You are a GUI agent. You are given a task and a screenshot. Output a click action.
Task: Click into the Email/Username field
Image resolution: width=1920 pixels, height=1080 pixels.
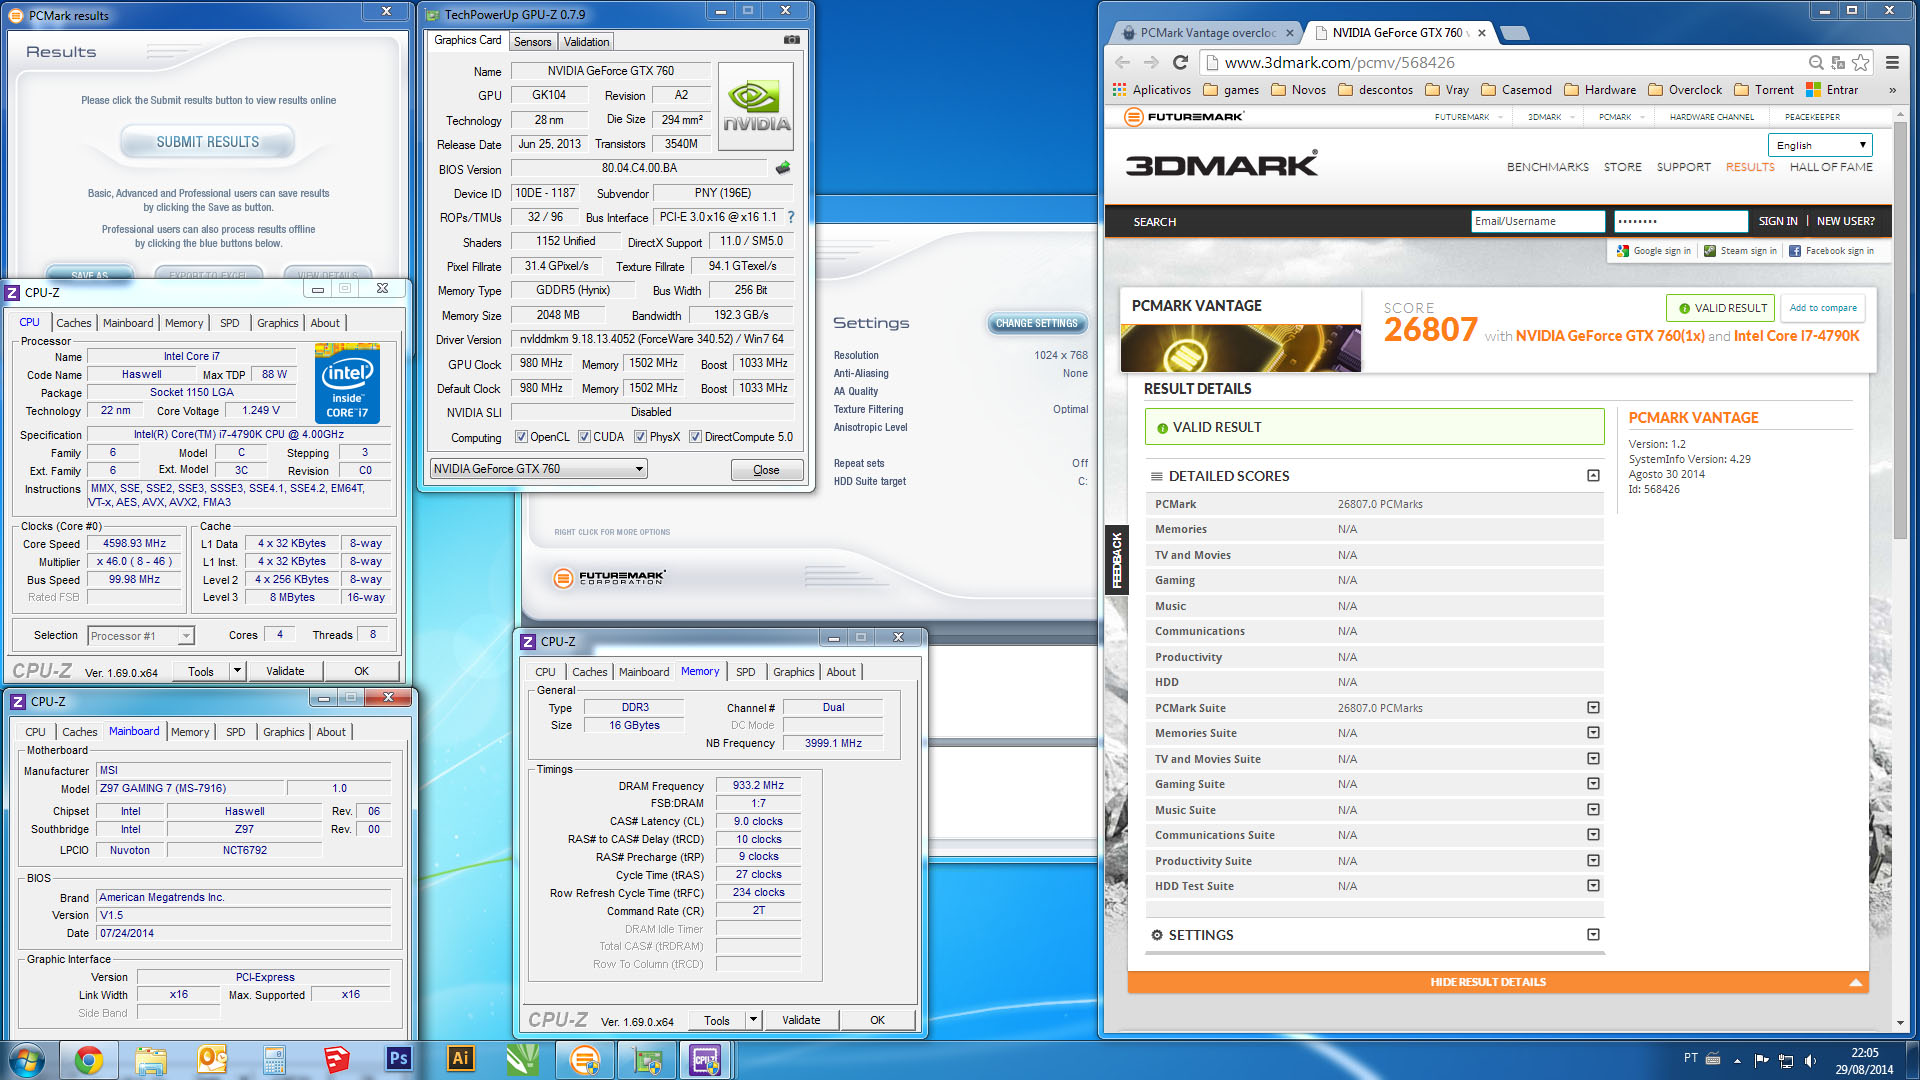click(x=1537, y=221)
